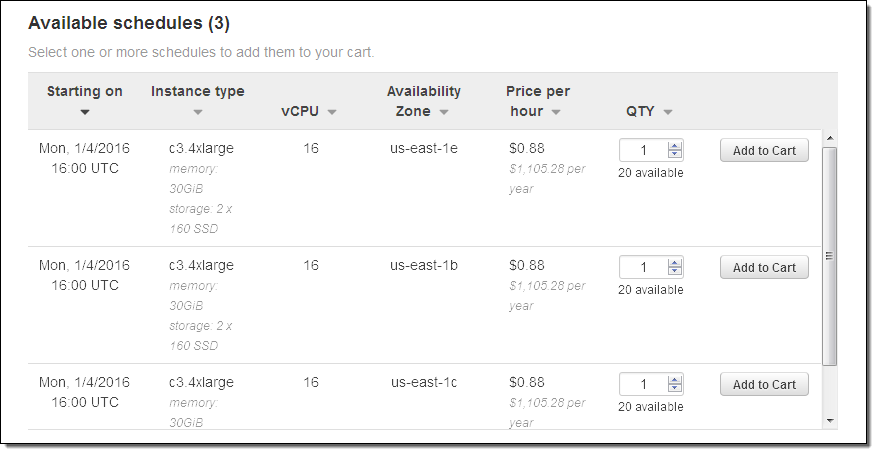Add us-east-1e schedule to cart

click(x=764, y=151)
